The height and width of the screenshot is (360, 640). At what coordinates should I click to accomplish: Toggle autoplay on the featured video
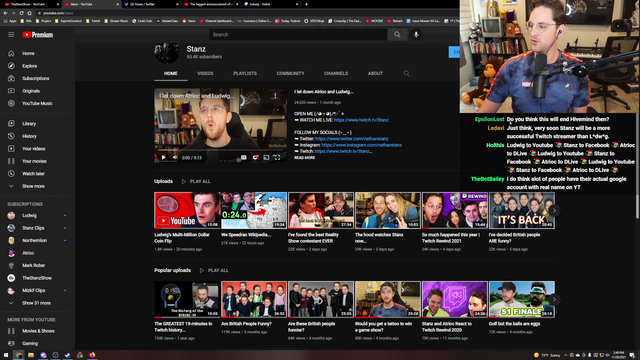(255, 158)
